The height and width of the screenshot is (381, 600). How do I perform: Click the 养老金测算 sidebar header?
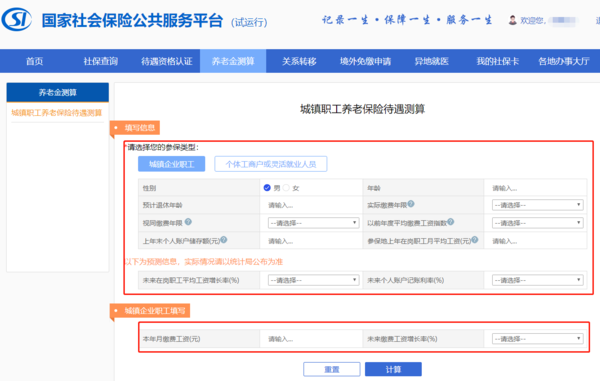58,92
